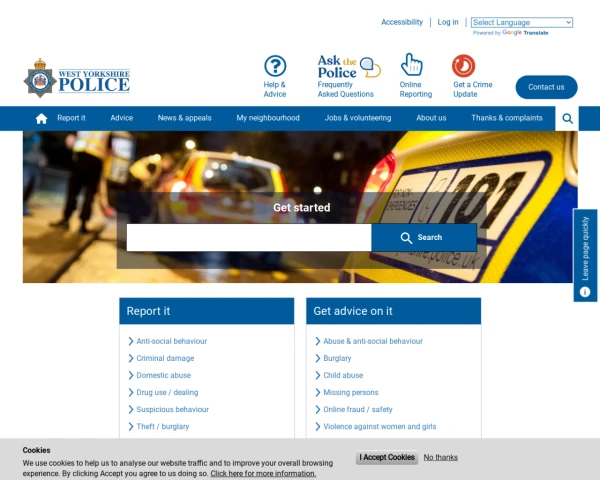The height and width of the screenshot is (480, 600).
Task: Click the blue Search button
Action: coord(424,237)
